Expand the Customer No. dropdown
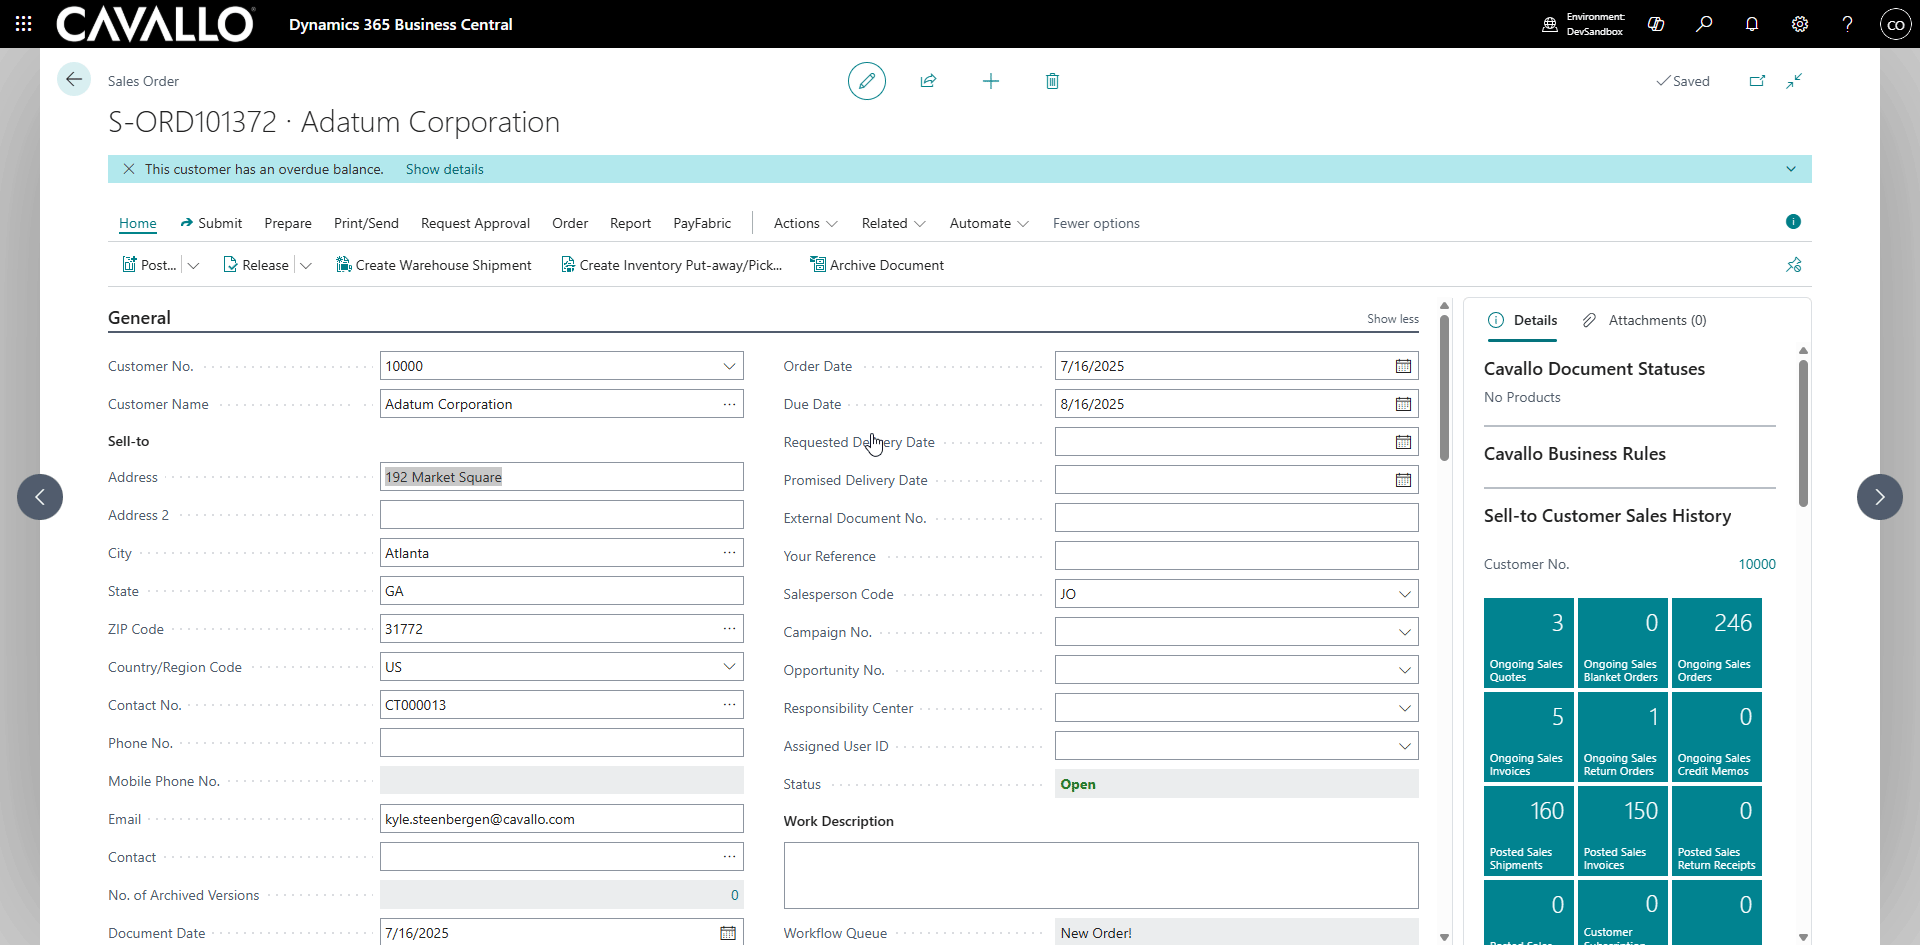Viewport: 1920px width, 945px height. click(x=729, y=366)
